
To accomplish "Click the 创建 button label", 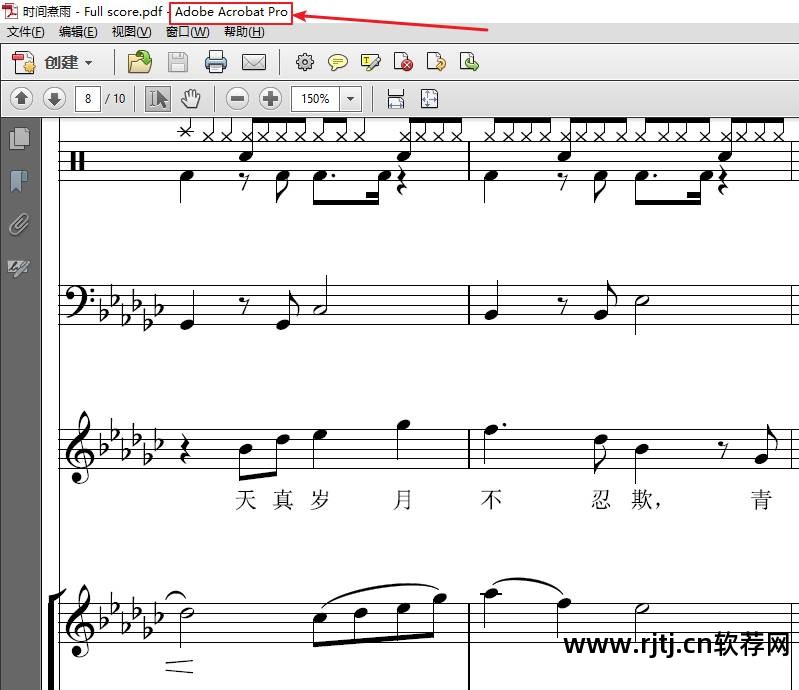I will pyautogui.click(x=61, y=62).
